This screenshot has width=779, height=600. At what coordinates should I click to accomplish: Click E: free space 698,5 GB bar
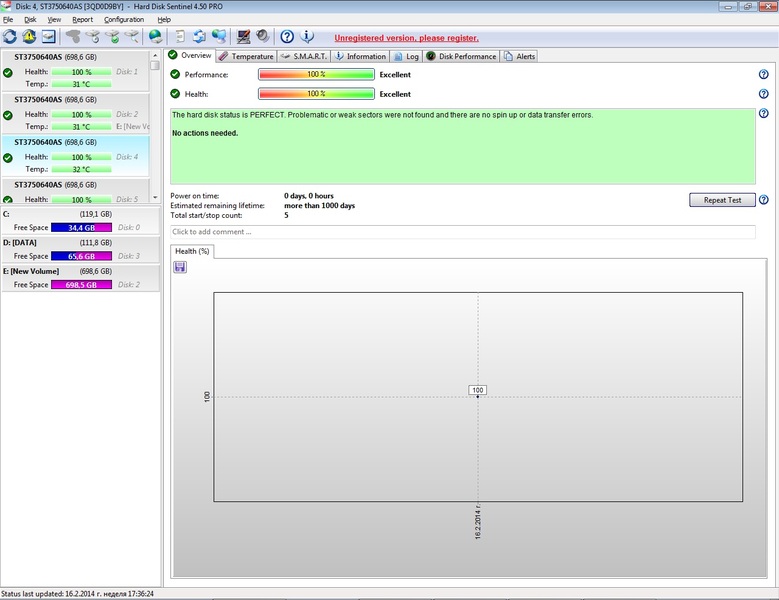[x=81, y=285]
